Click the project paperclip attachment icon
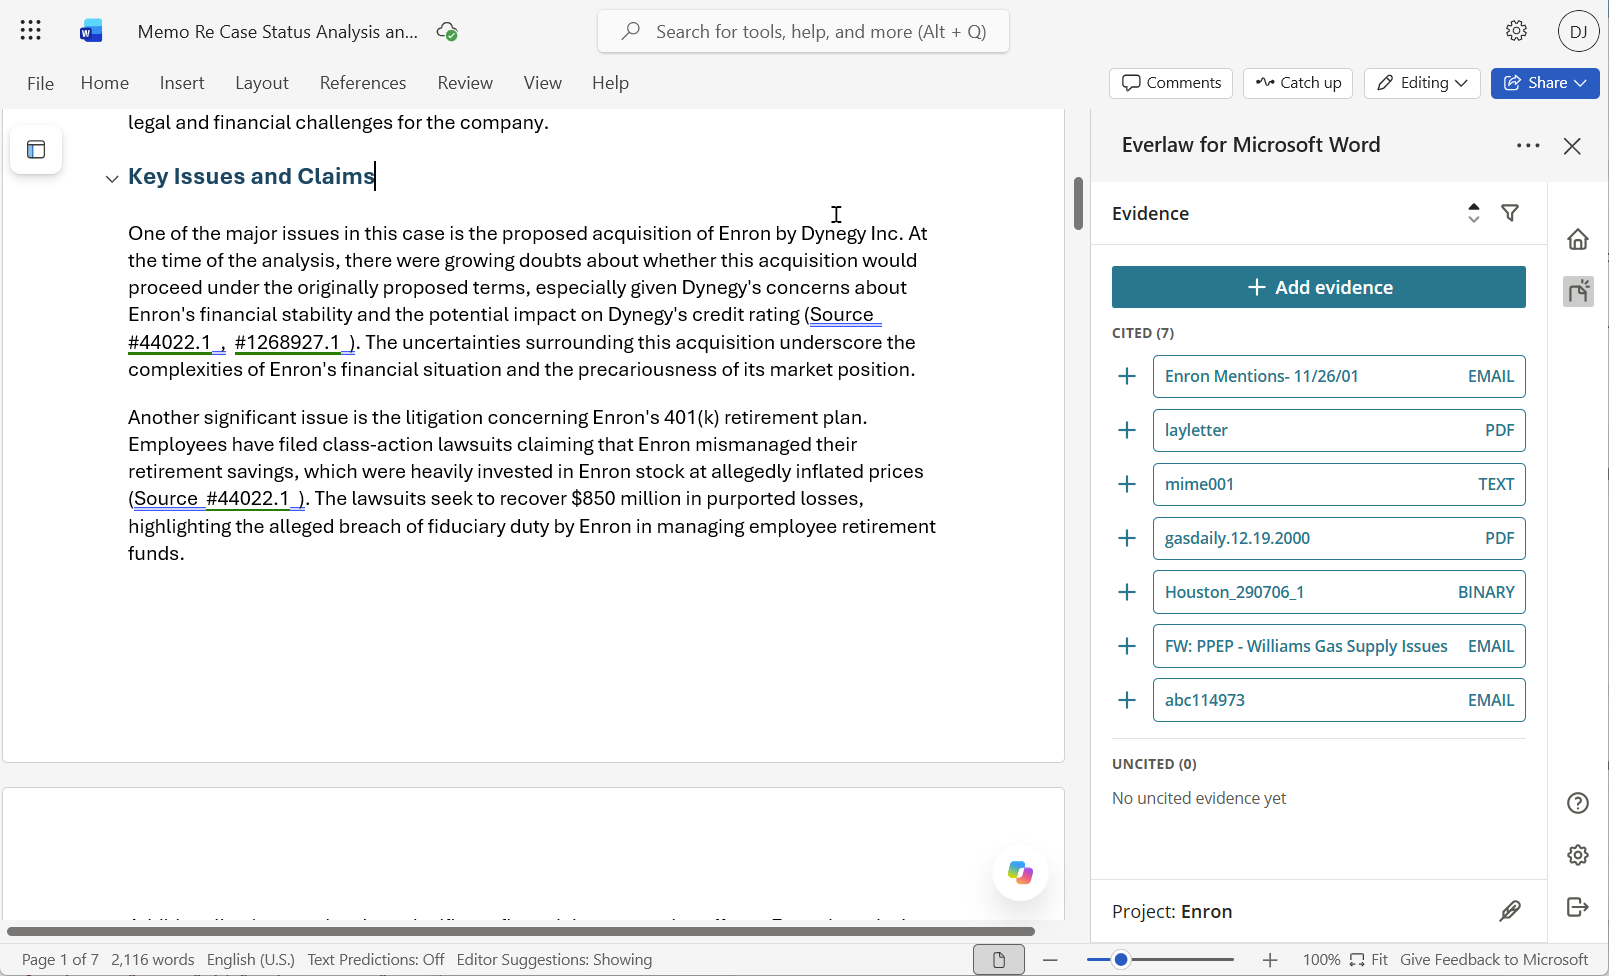The image size is (1609, 976). pyautogui.click(x=1509, y=911)
